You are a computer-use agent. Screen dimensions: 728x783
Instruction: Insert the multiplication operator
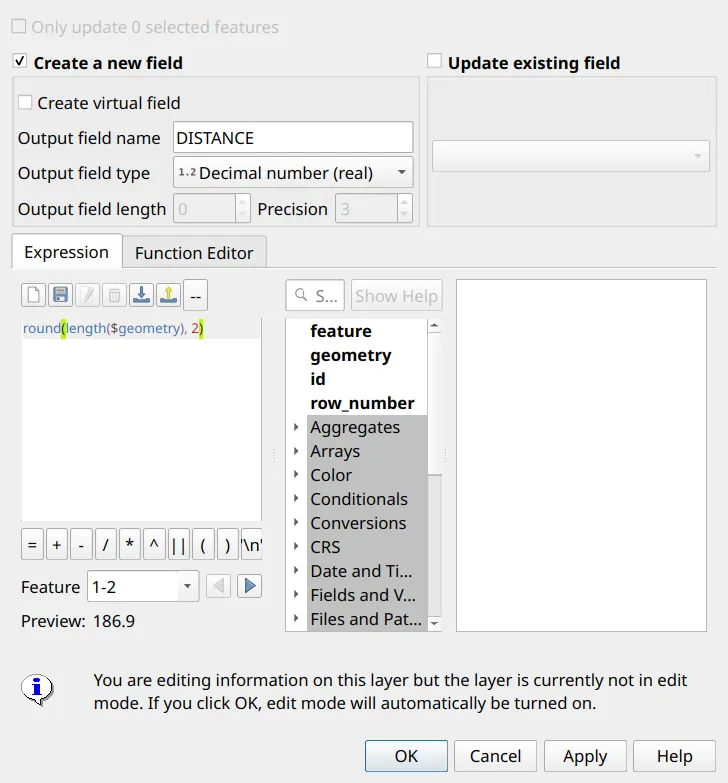coord(130,544)
